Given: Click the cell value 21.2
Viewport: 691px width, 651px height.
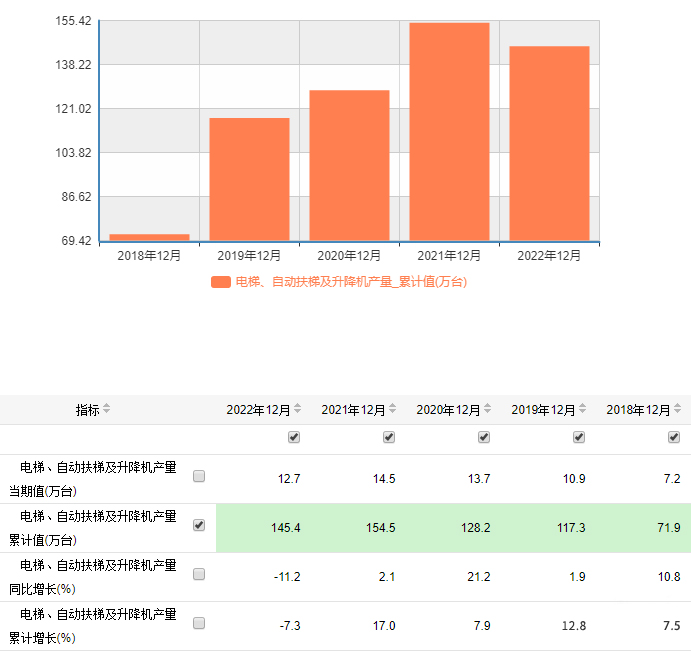Looking at the screenshot, I should click(479, 577).
